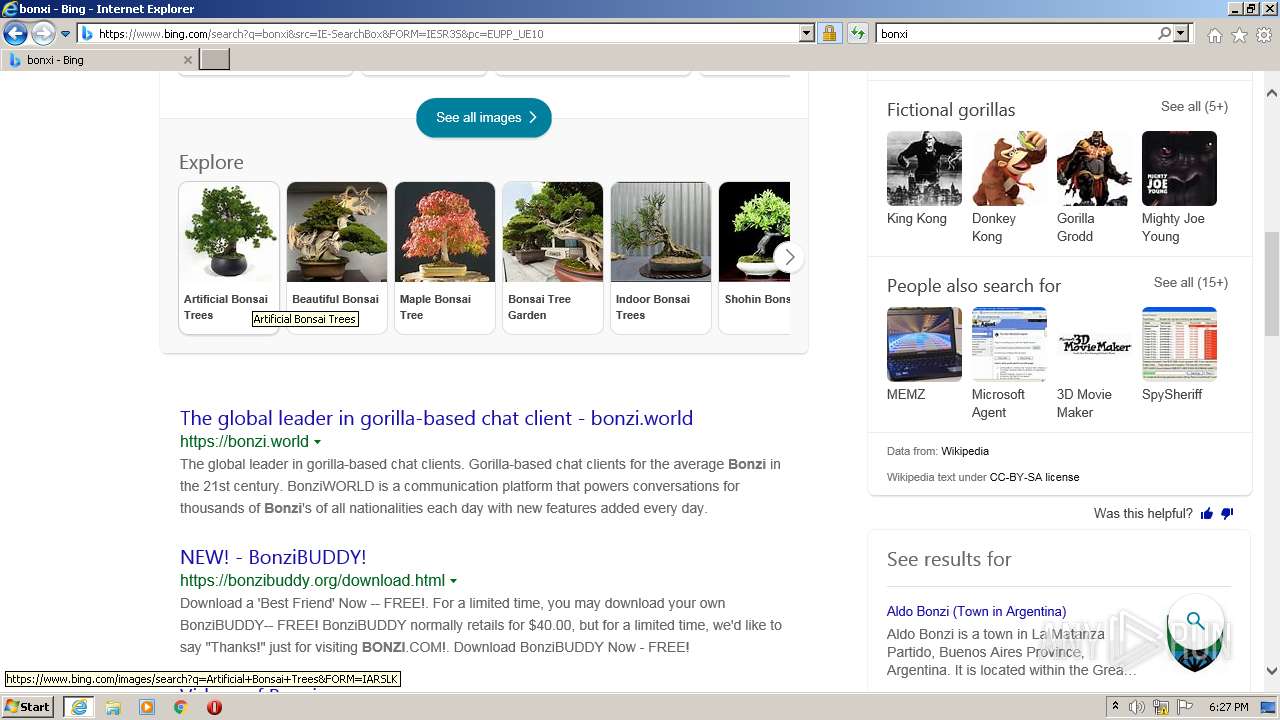Click the Internet Explorer taskbar icon
This screenshot has width=1280, height=720.
click(x=78, y=707)
